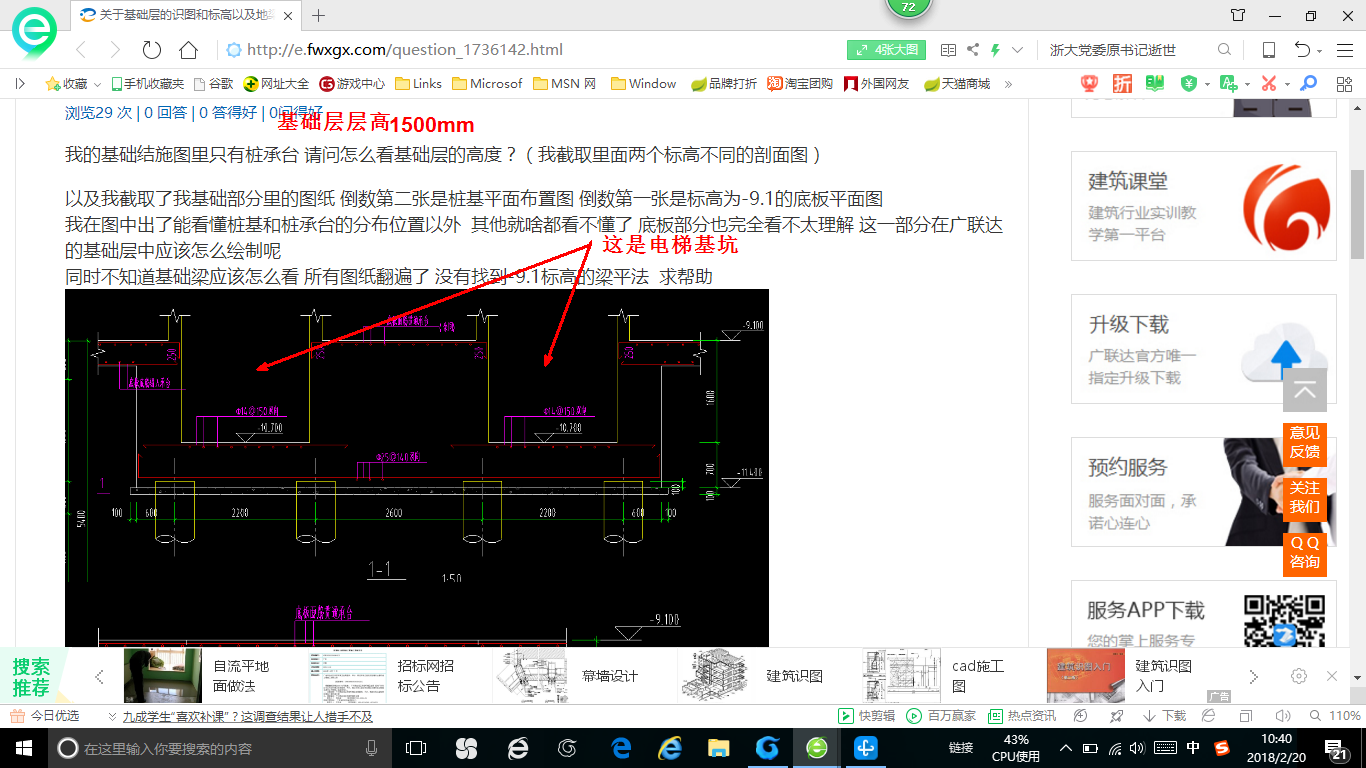The width and height of the screenshot is (1366, 768).
Task: Click the mobile device icon in toolbar
Action: 1268,50
